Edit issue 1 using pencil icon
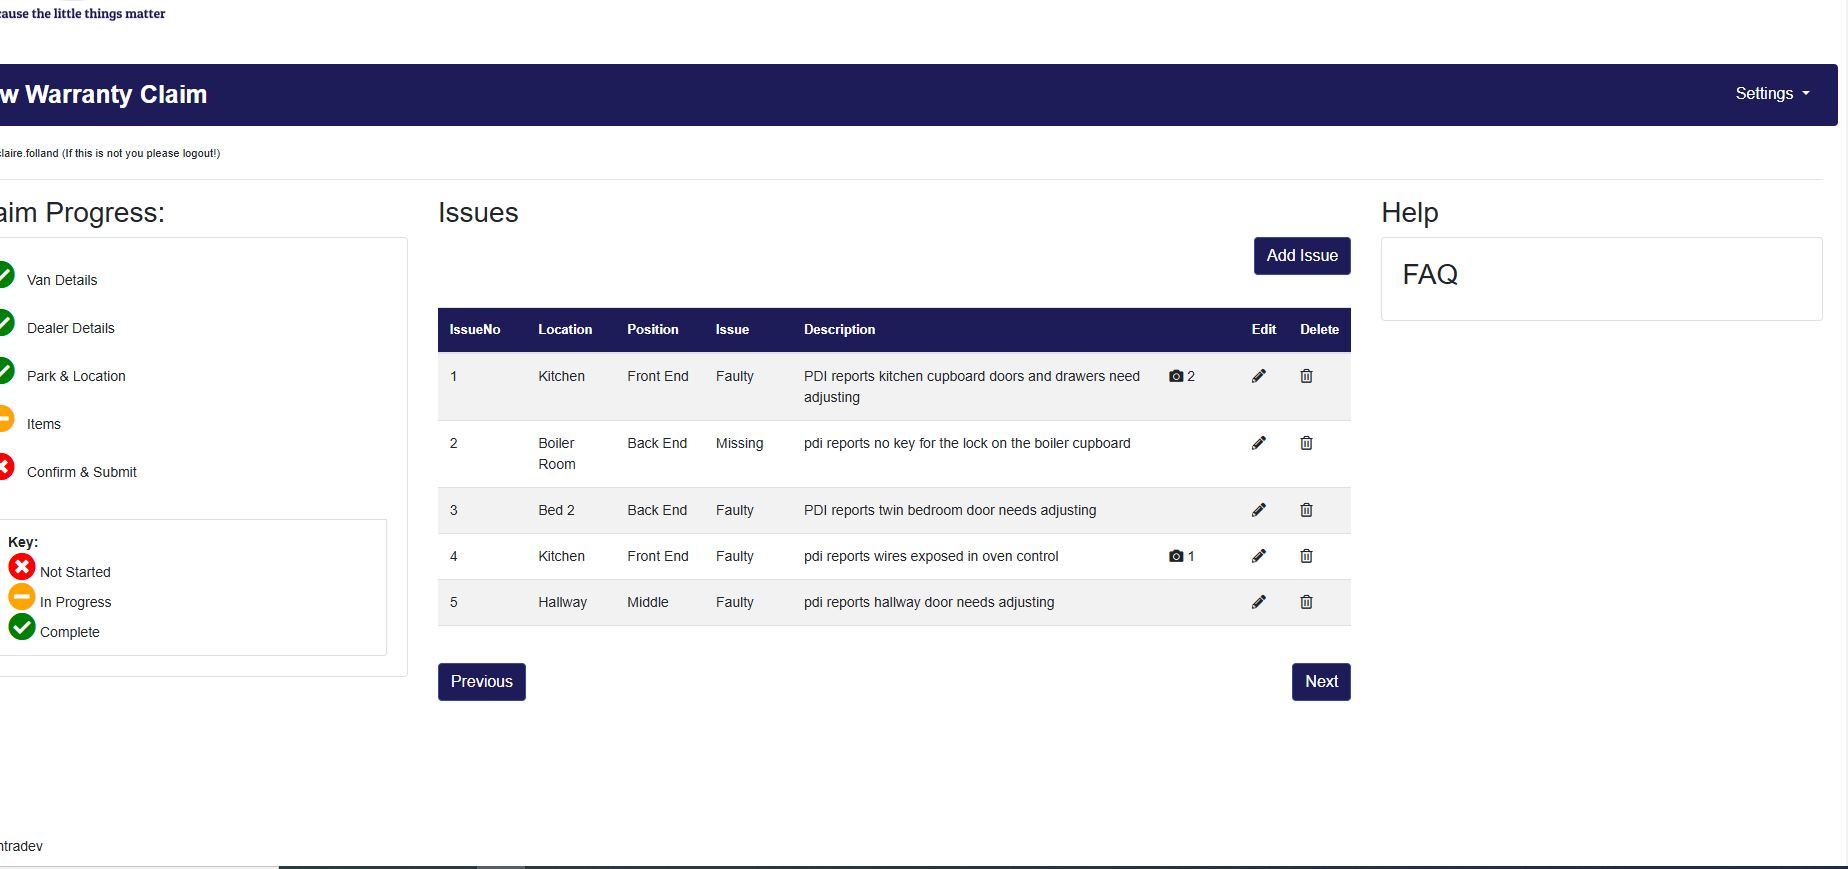Image resolution: width=1848 pixels, height=869 pixels. click(x=1259, y=376)
